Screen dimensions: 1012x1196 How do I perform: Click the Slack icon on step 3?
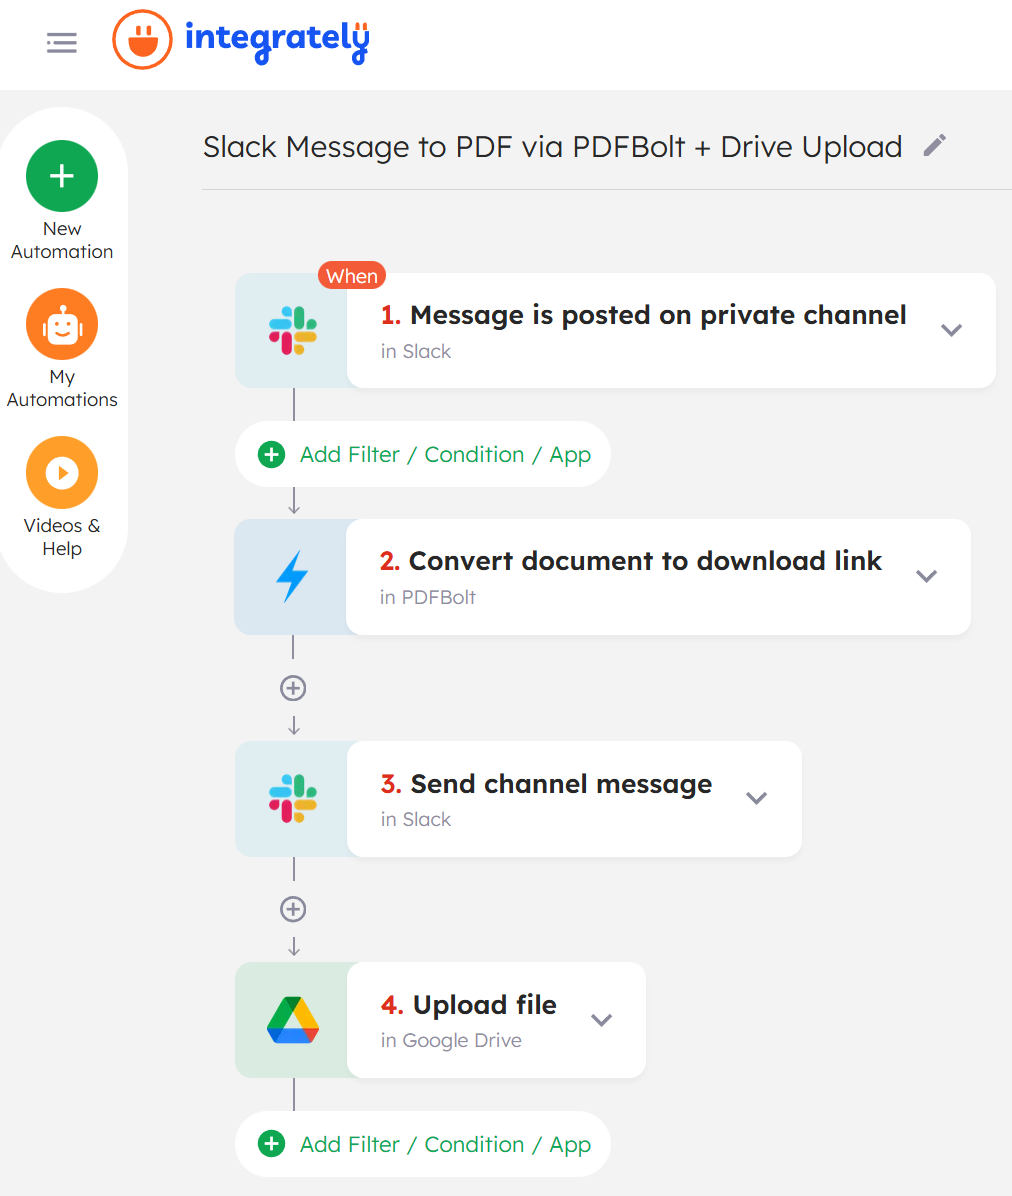(x=291, y=798)
